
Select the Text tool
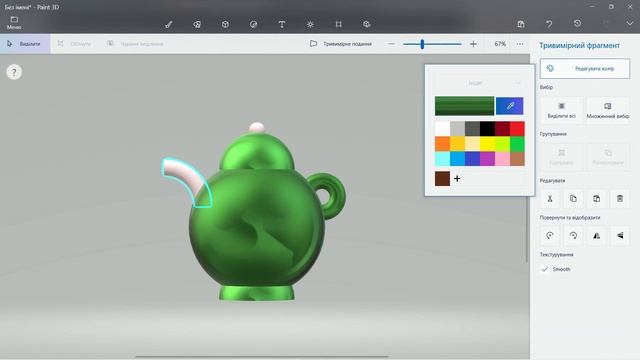(282, 24)
